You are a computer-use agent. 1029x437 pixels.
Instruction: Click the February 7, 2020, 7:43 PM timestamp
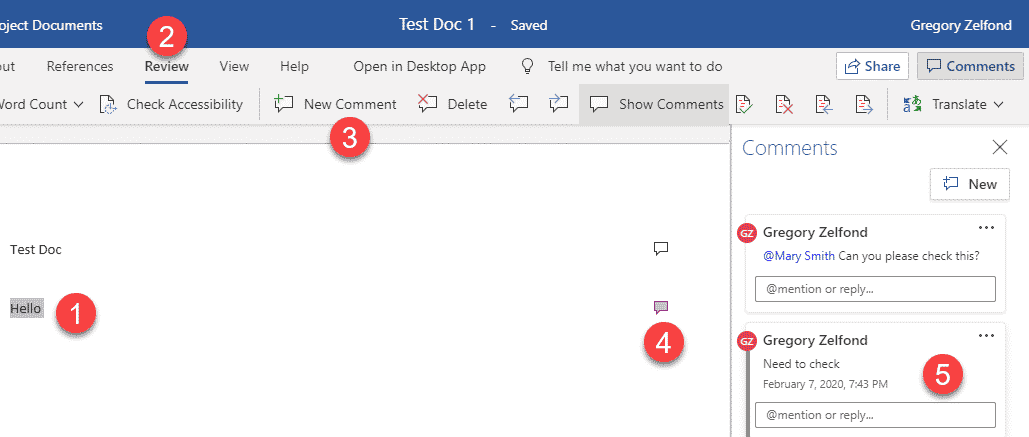(x=826, y=383)
